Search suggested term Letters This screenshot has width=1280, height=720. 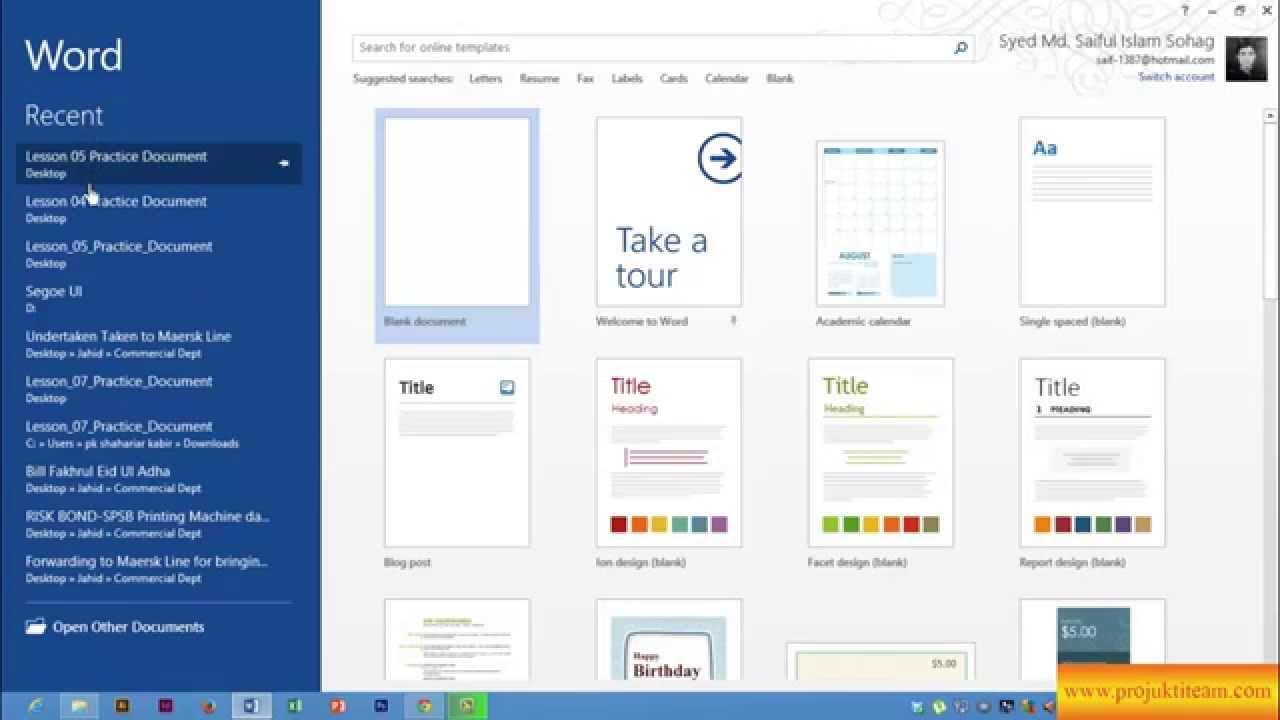coord(485,78)
